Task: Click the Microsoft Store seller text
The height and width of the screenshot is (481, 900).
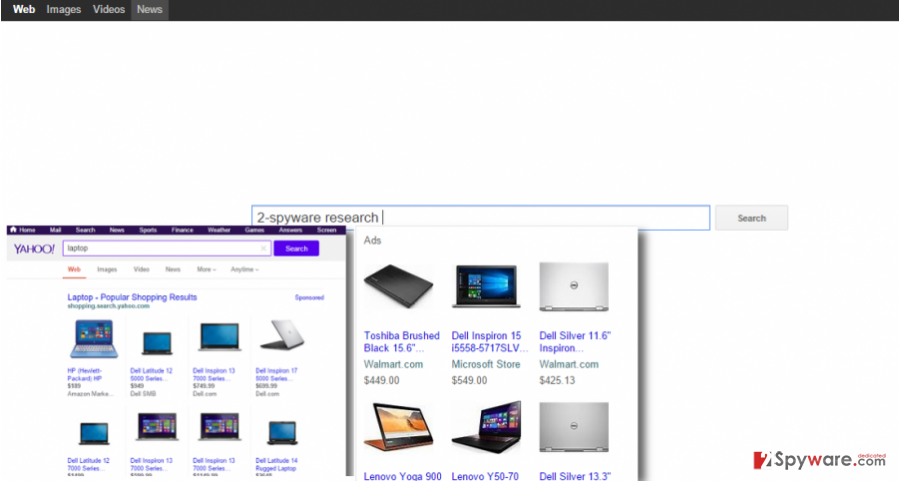Action: [x=486, y=364]
